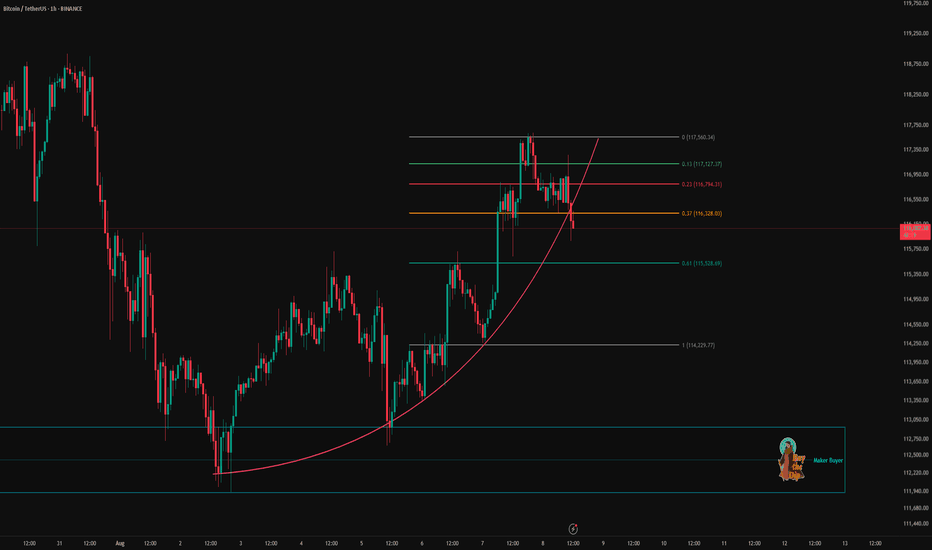
Task: Click the 118,750.00 price axis label
Action: click(x=916, y=64)
